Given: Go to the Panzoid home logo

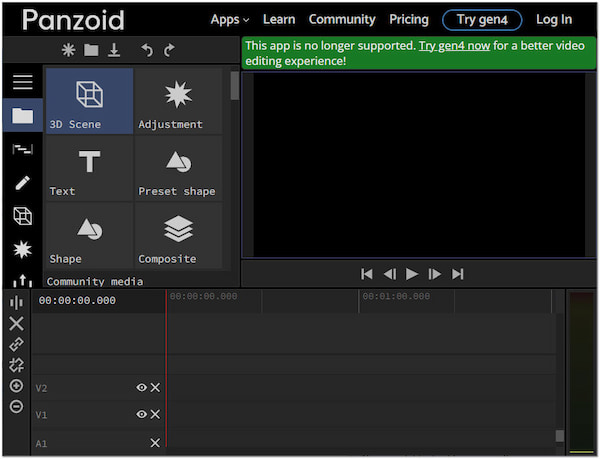Looking at the screenshot, I should point(73,20).
